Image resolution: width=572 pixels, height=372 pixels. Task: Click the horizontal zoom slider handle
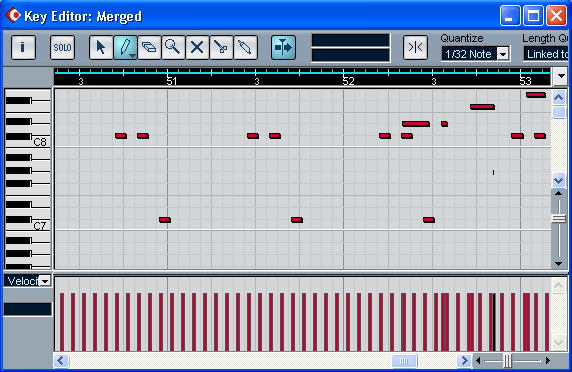pos(507,361)
